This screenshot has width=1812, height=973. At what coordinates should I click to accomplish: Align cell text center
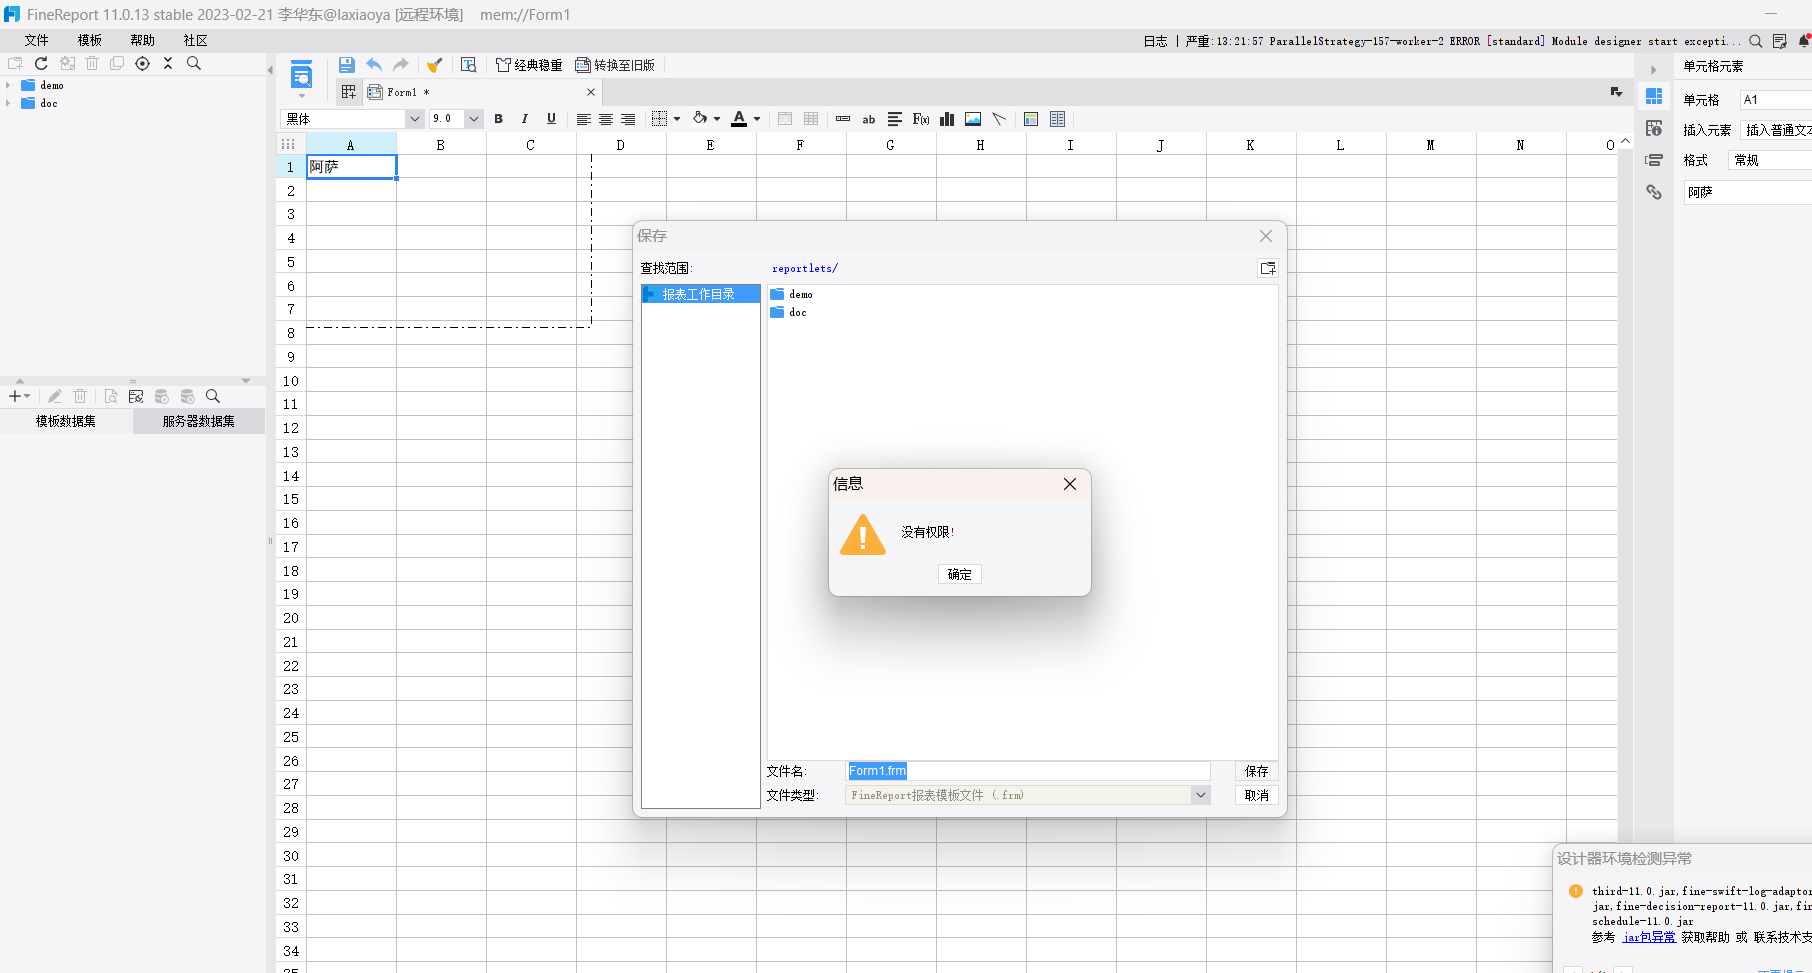coord(605,119)
